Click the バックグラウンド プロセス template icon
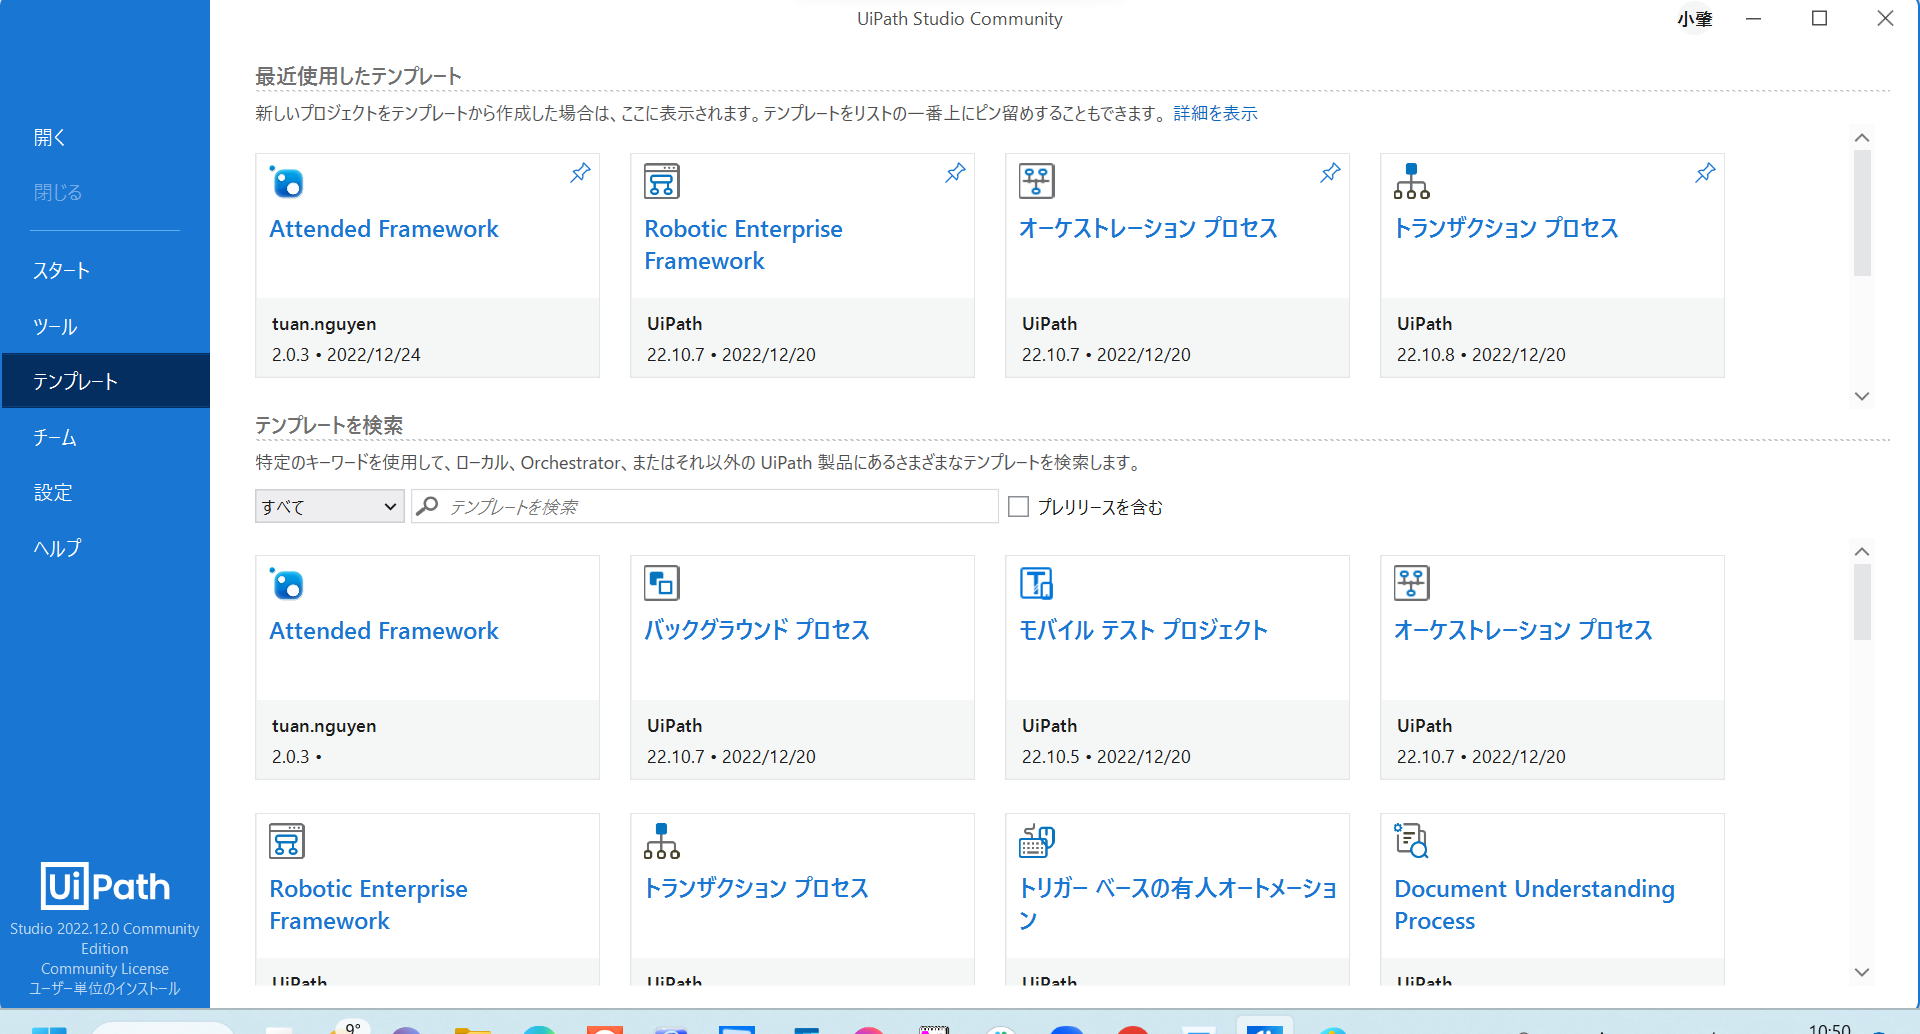 pyautogui.click(x=659, y=583)
